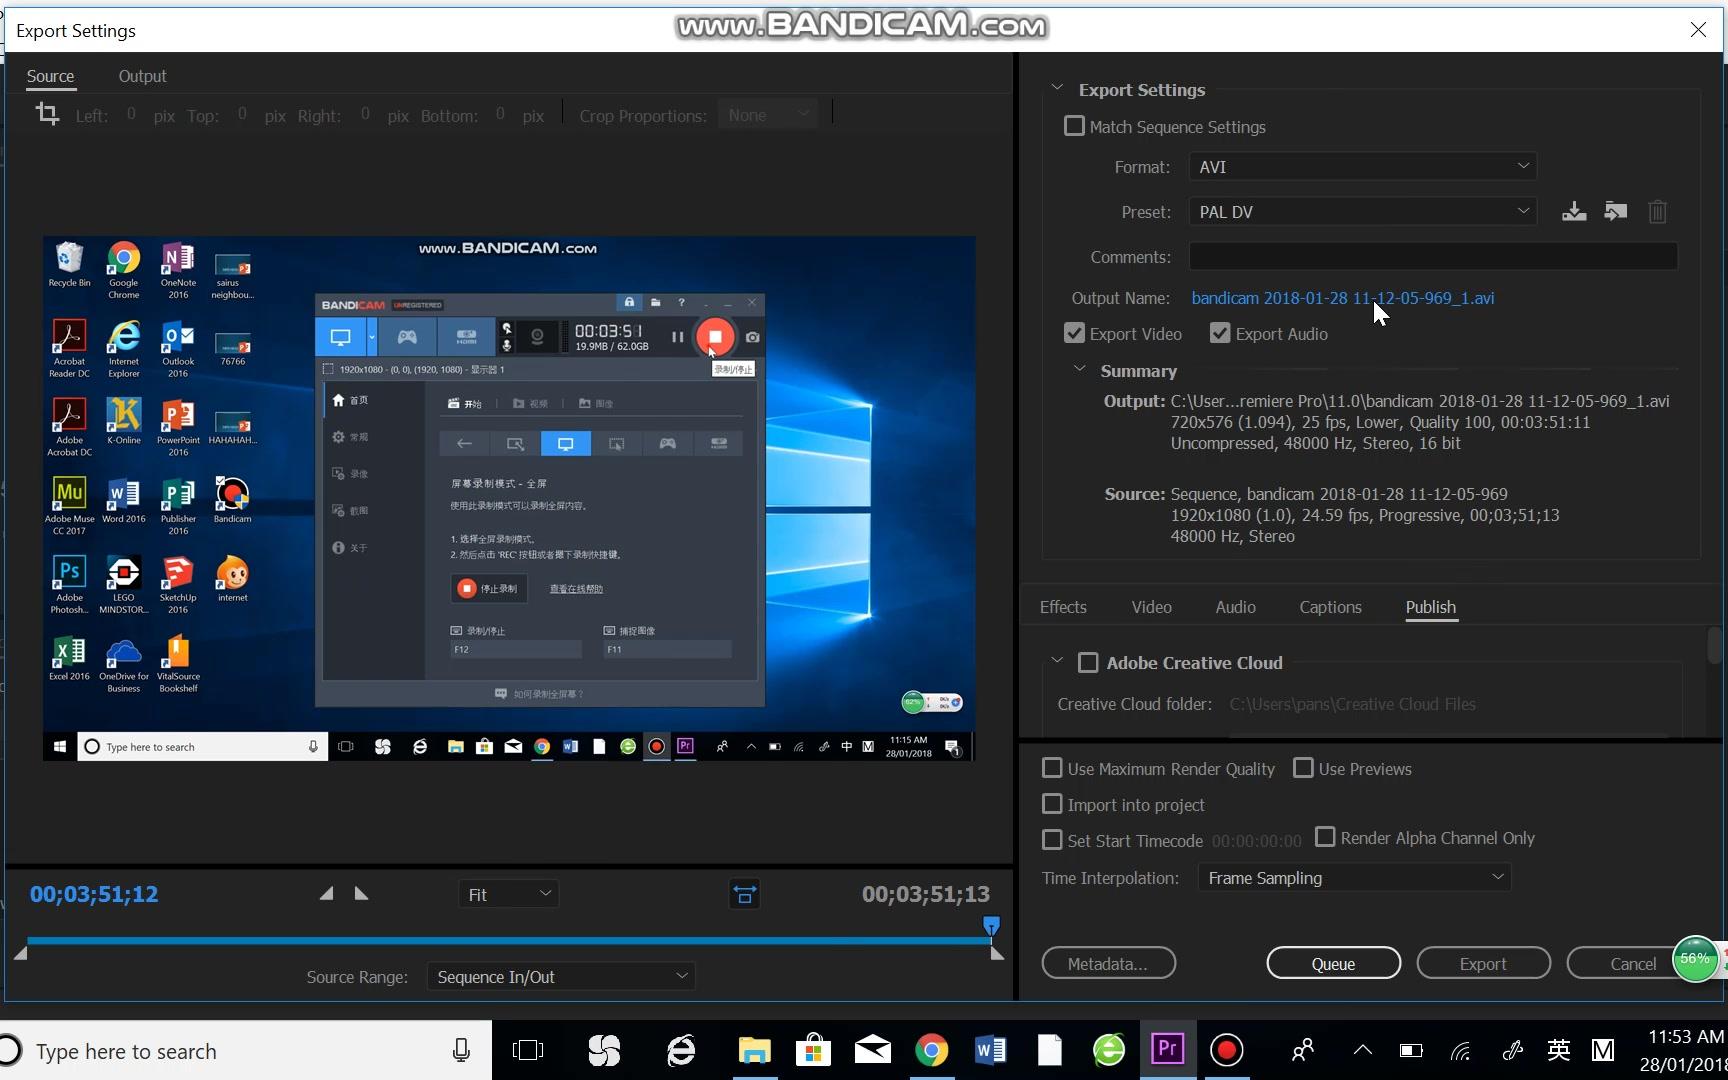The height and width of the screenshot is (1080, 1728).
Task: Click the crop tool icon in Source panel
Action: (x=47, y=114)
